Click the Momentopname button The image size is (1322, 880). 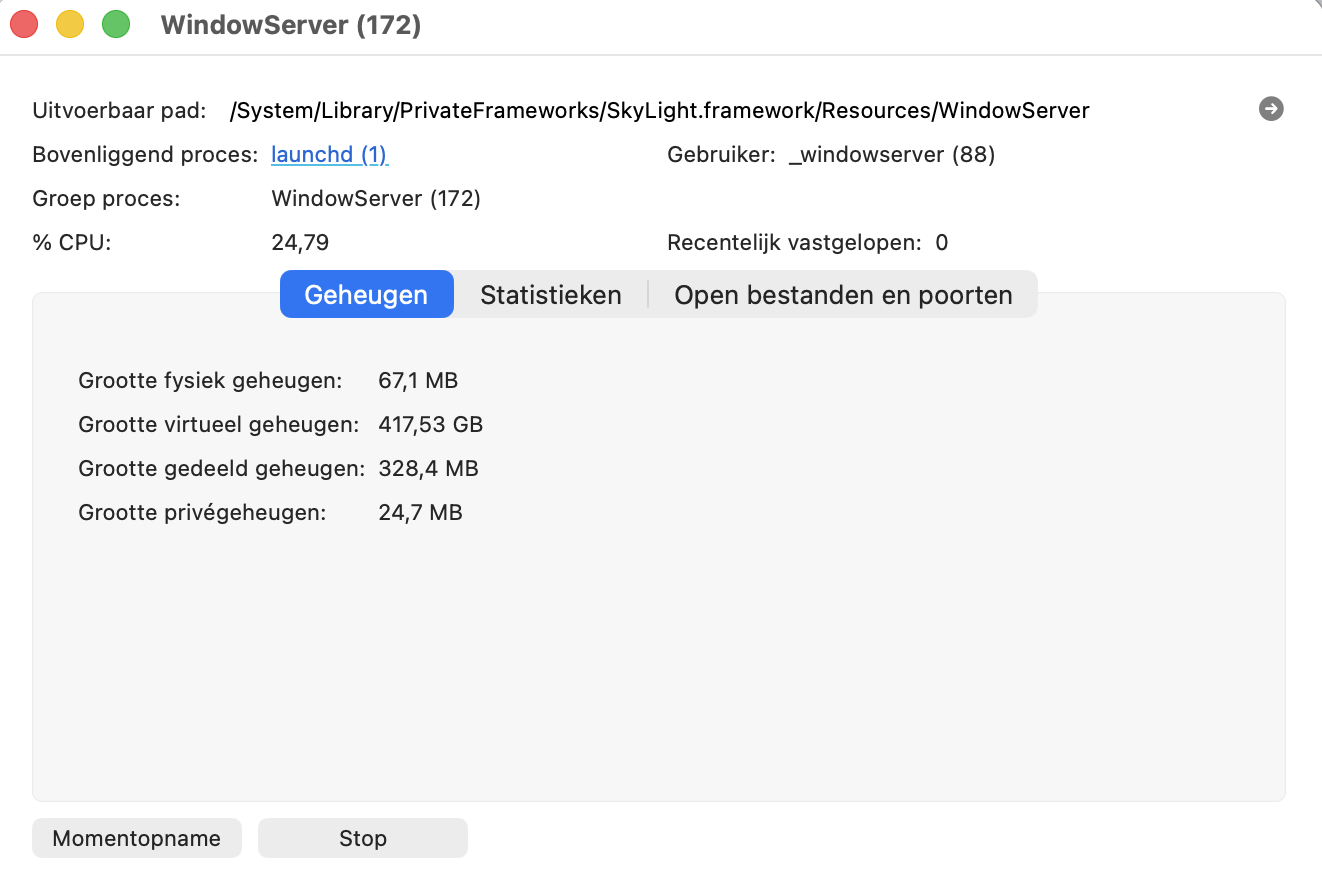click(136, 838)
